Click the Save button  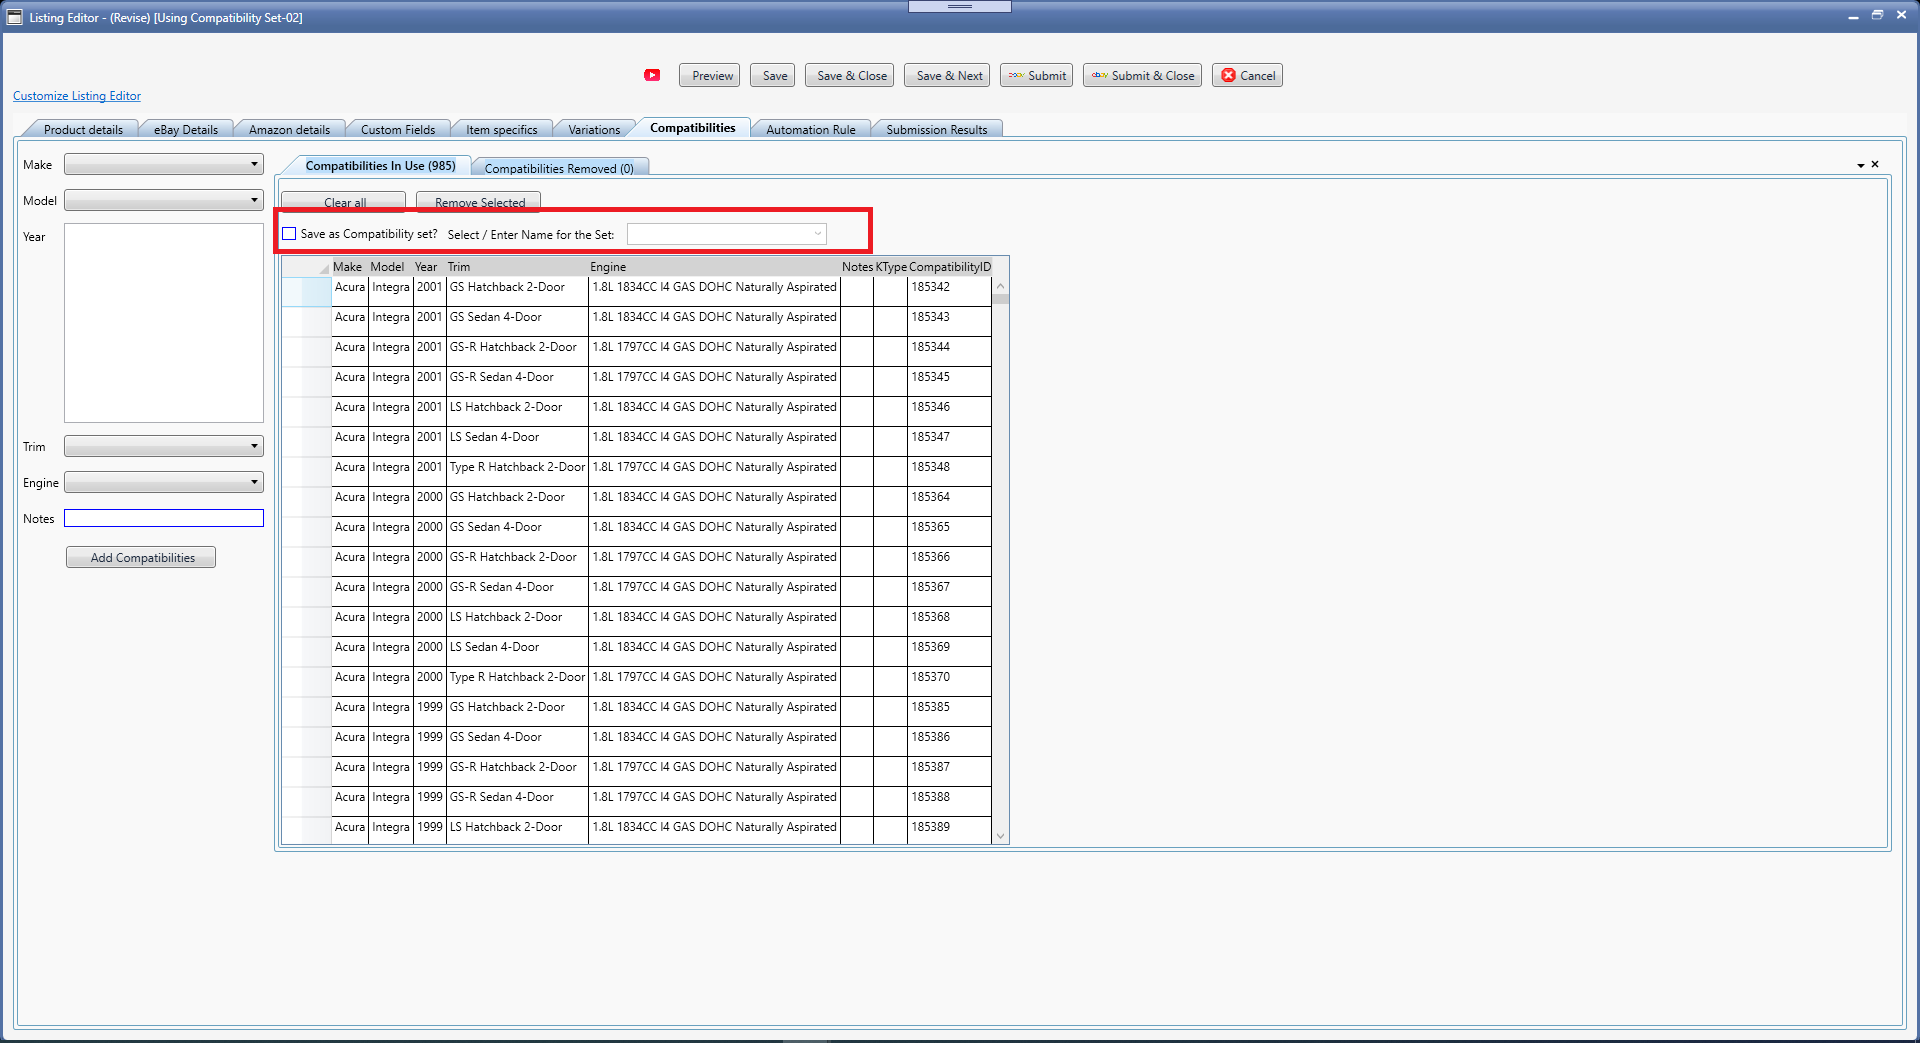click(773, 75)
